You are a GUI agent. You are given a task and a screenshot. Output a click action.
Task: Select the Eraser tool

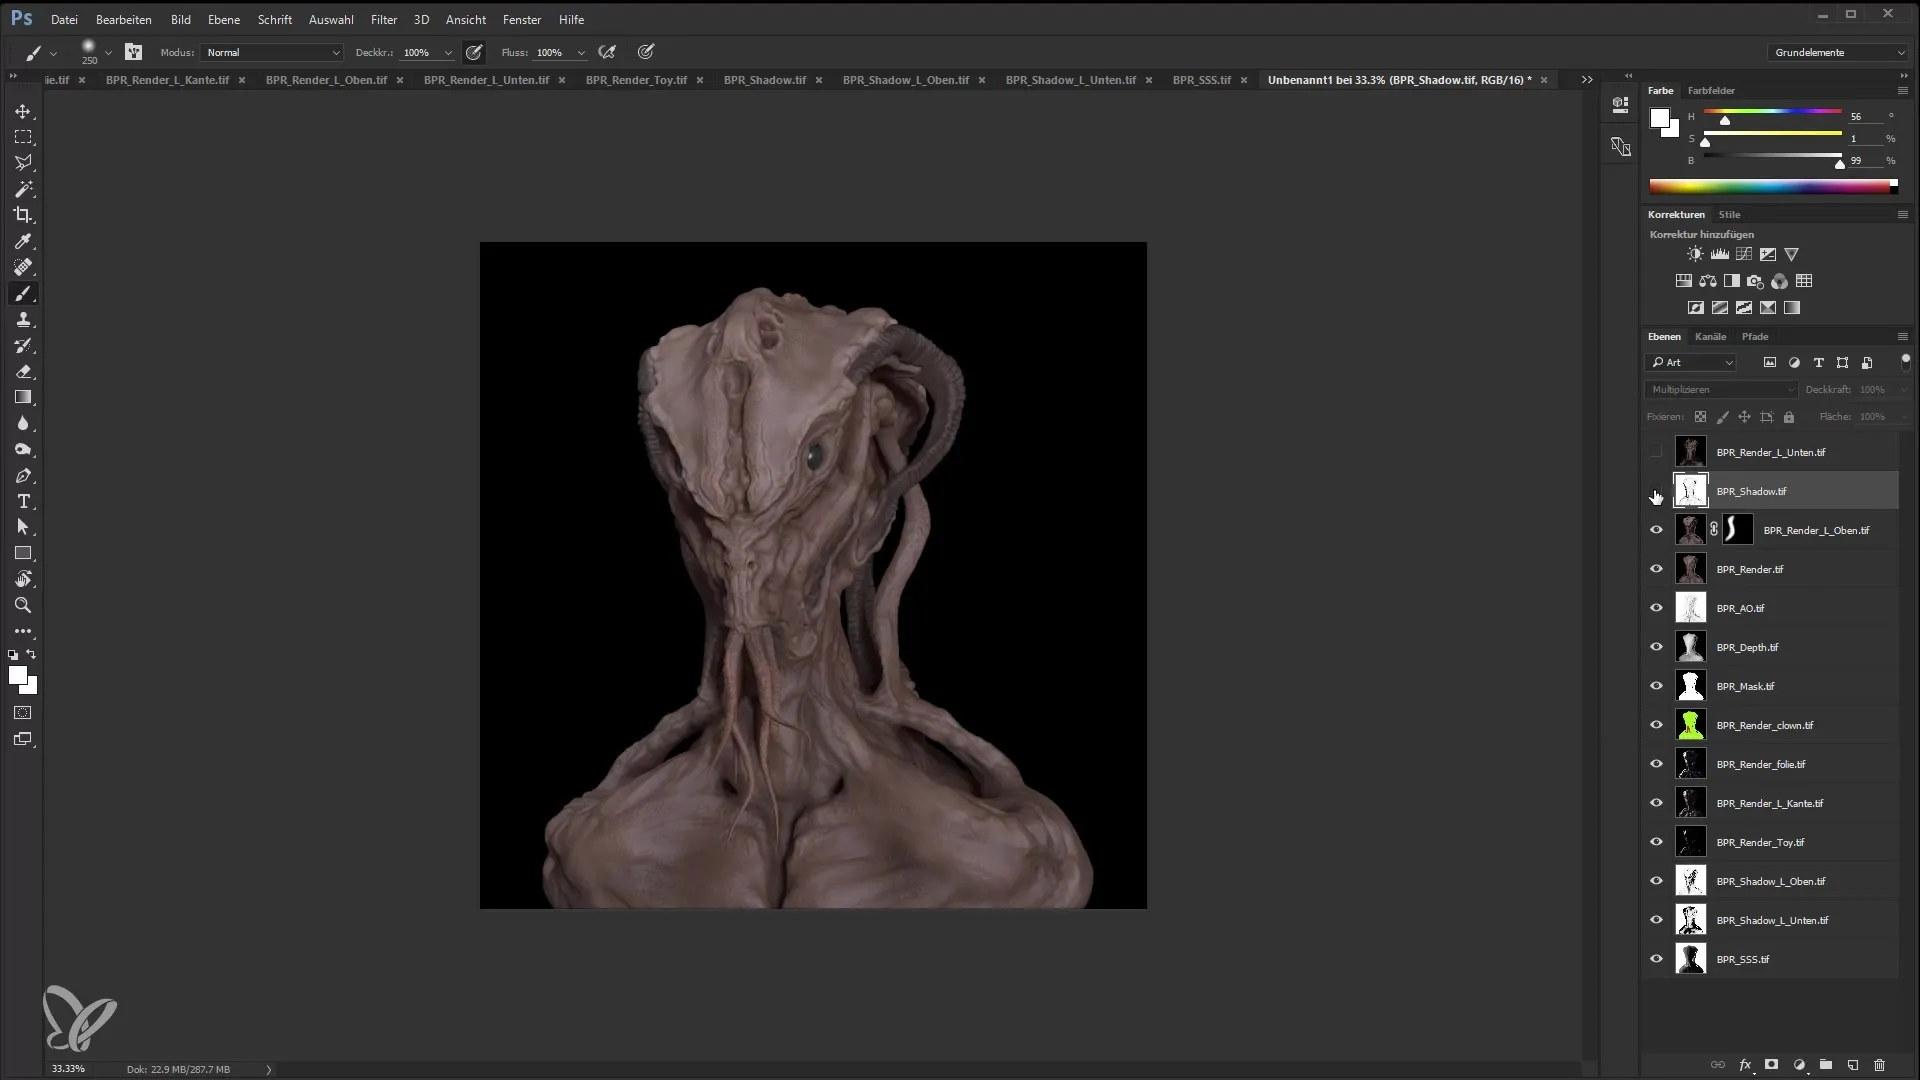coord(23,372)
